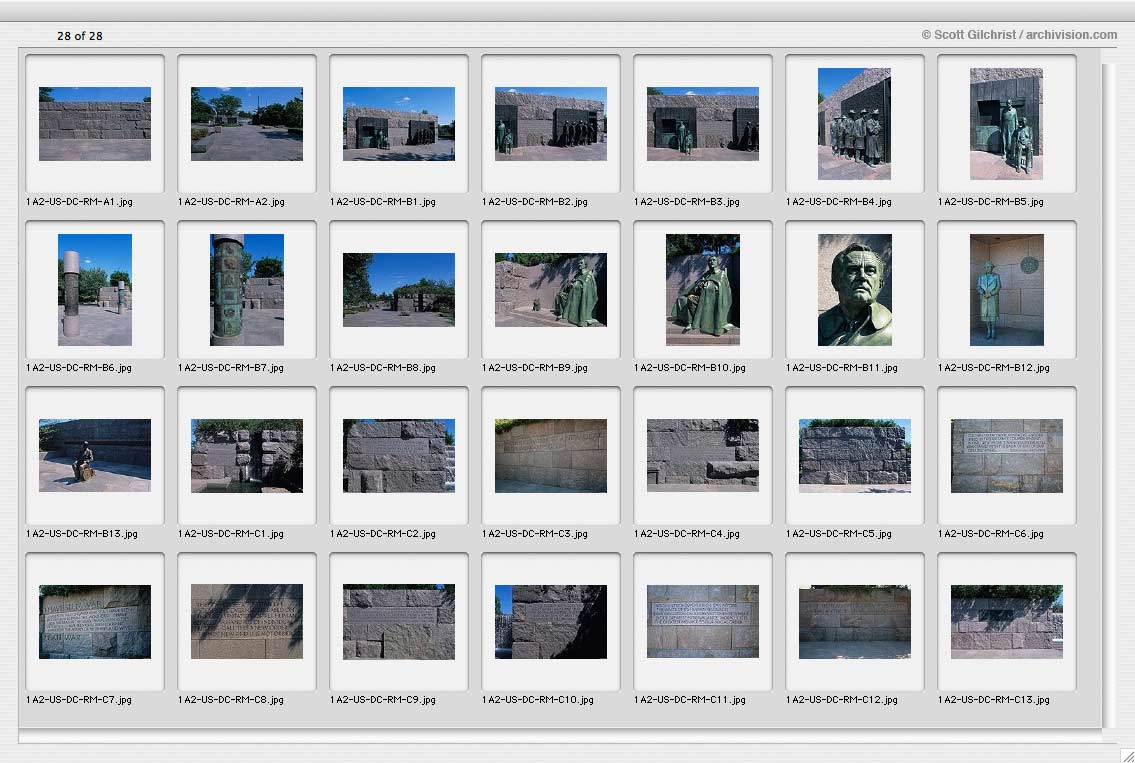1135x763 pixels.
Task: Select the caption text "1A2-US-DC-RM-C11.jpg"
Action: pyautogui.click(x=690, y=700)
